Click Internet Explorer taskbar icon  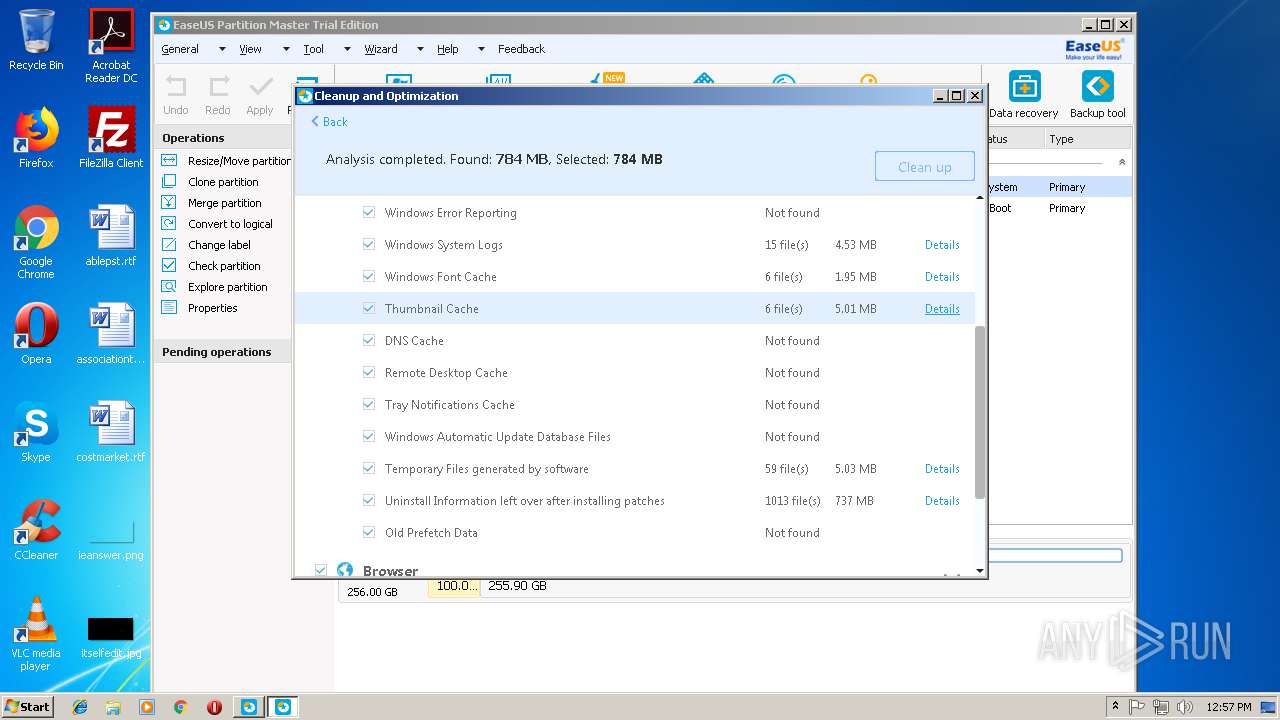[x=80, y=707]
